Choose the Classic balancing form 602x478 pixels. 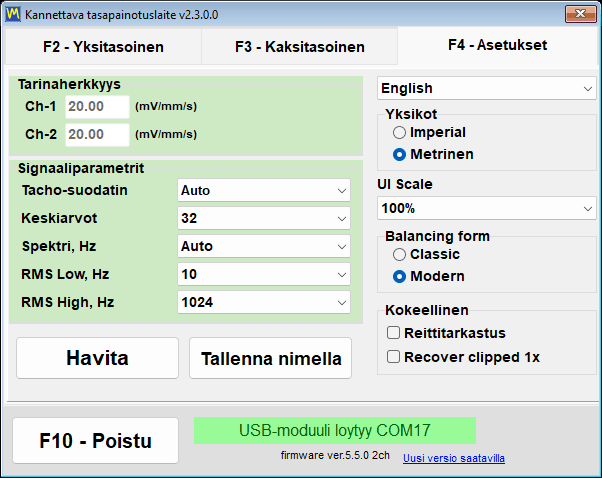click(x=426, y=254)
